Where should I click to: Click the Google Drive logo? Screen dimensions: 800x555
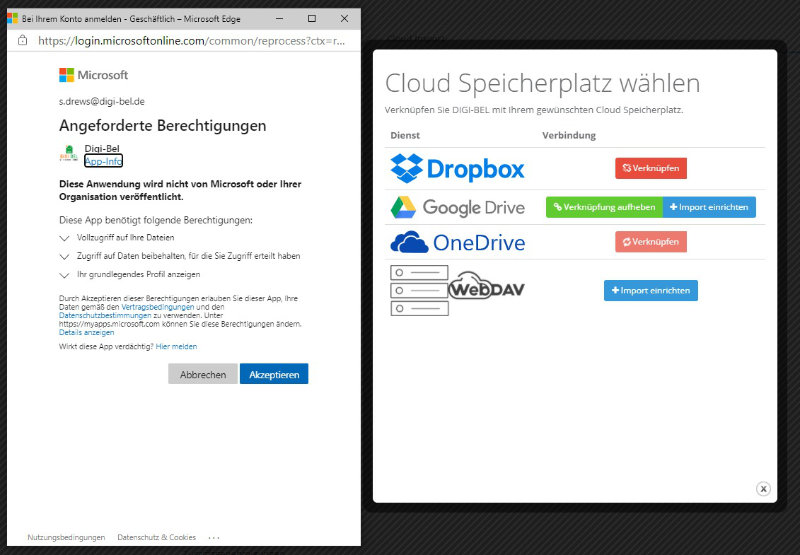point(457,208)
